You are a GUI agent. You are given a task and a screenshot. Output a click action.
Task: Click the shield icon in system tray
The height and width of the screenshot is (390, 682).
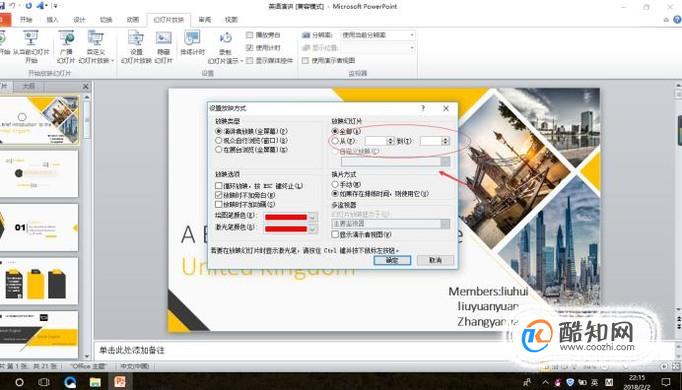click(570, 382)
